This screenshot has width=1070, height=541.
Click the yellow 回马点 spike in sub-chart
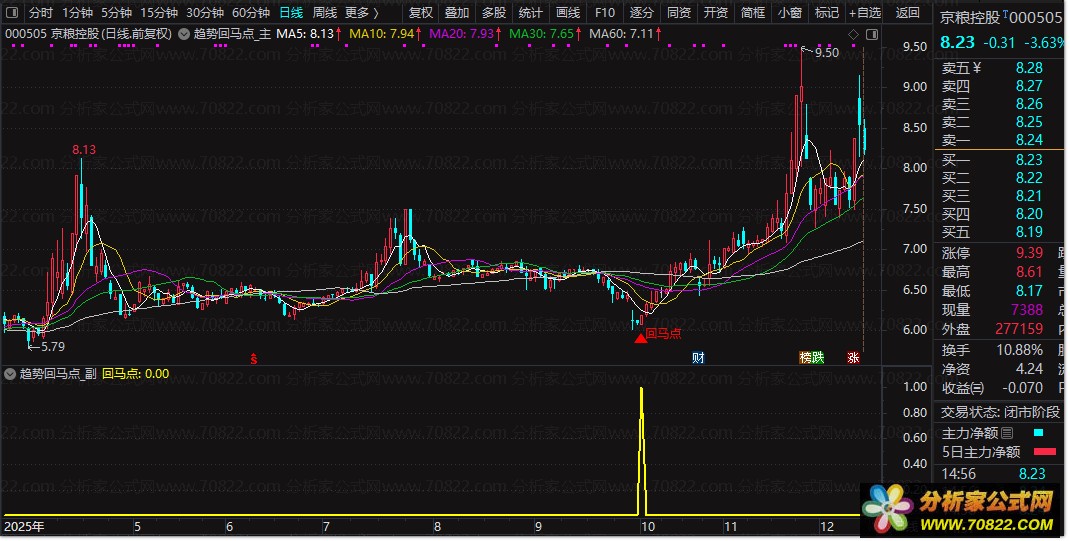[641, 450]
